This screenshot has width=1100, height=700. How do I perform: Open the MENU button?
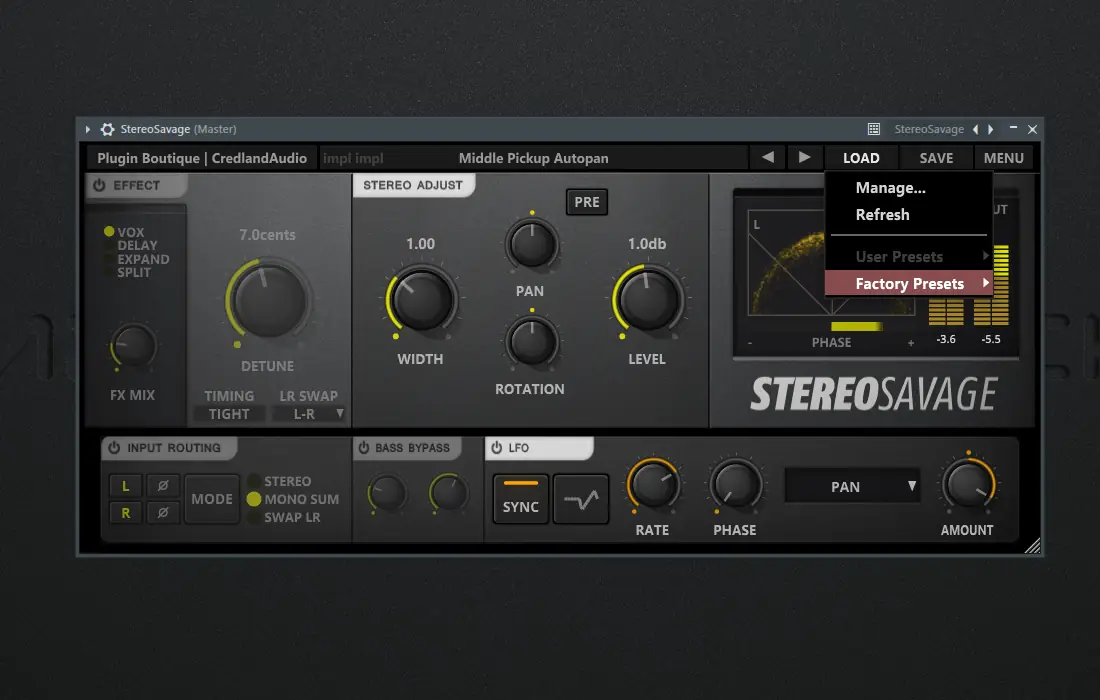(1003, 158)
